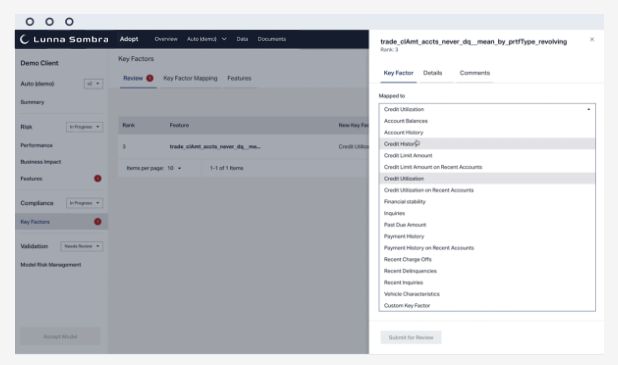618x365 pixels.
Task: Close the key factor side panel
Action: point(592,39)
